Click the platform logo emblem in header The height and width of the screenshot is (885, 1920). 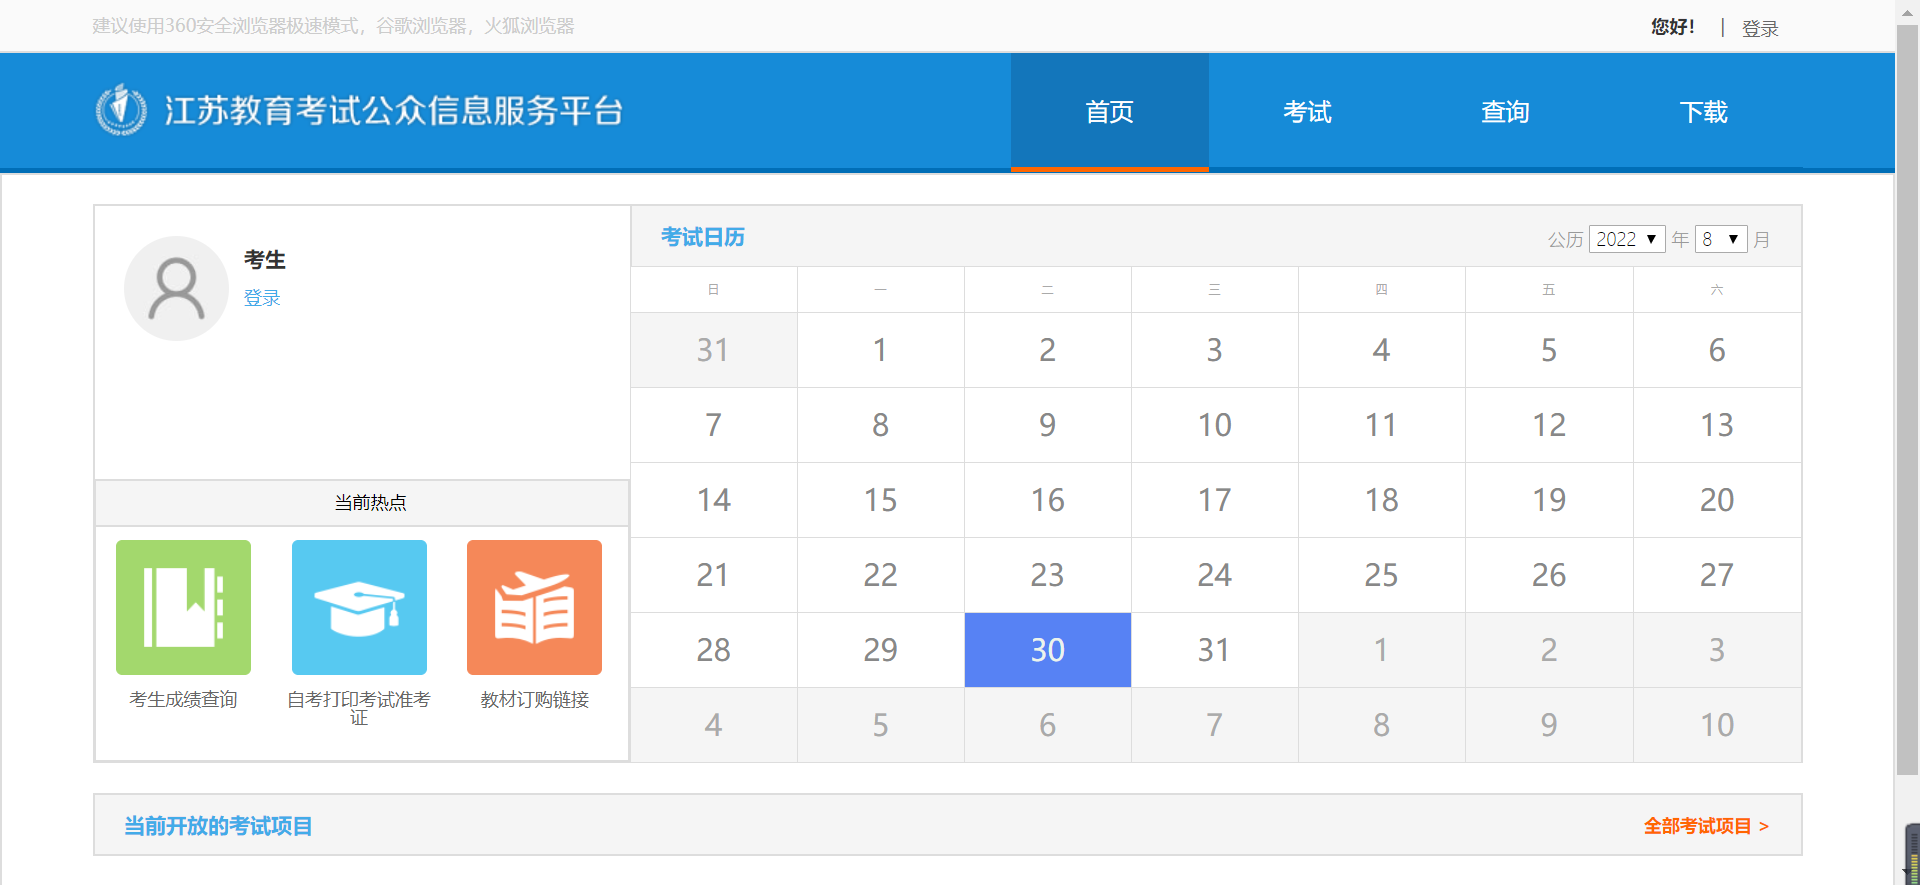tap(121, 110)
